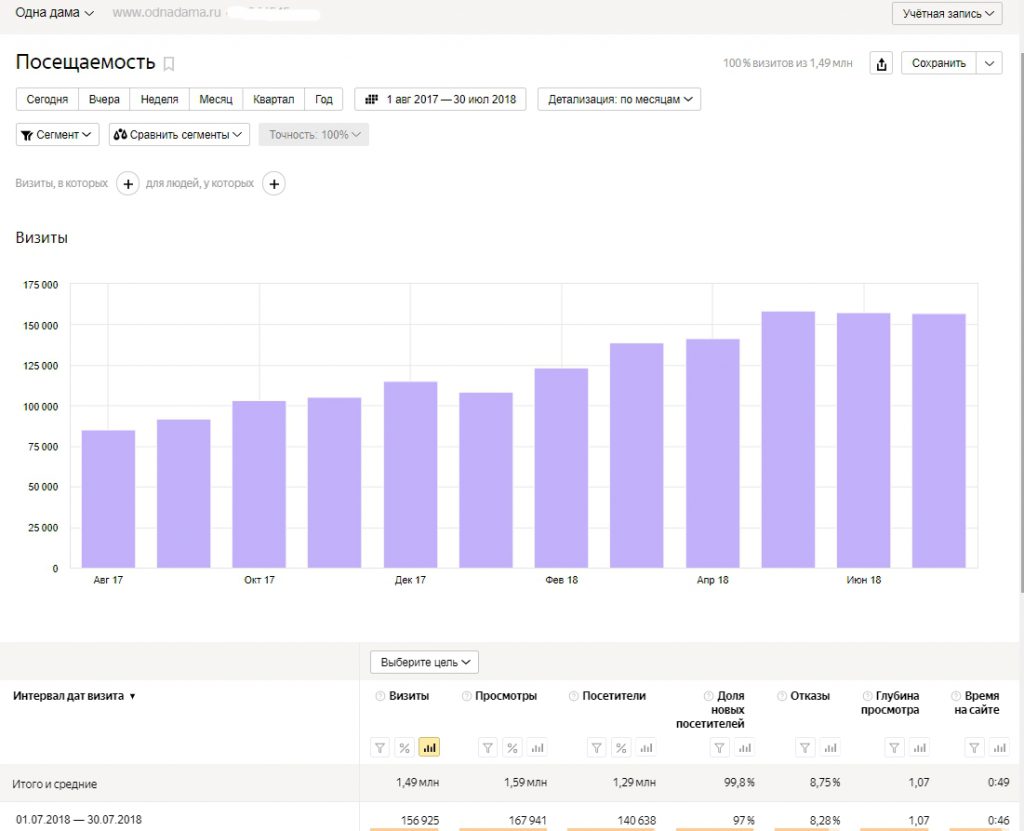The width and height of the screenshot is (1024, 831).
Task: Click the percent icon under Визиты column
Action: coord(404,747)
